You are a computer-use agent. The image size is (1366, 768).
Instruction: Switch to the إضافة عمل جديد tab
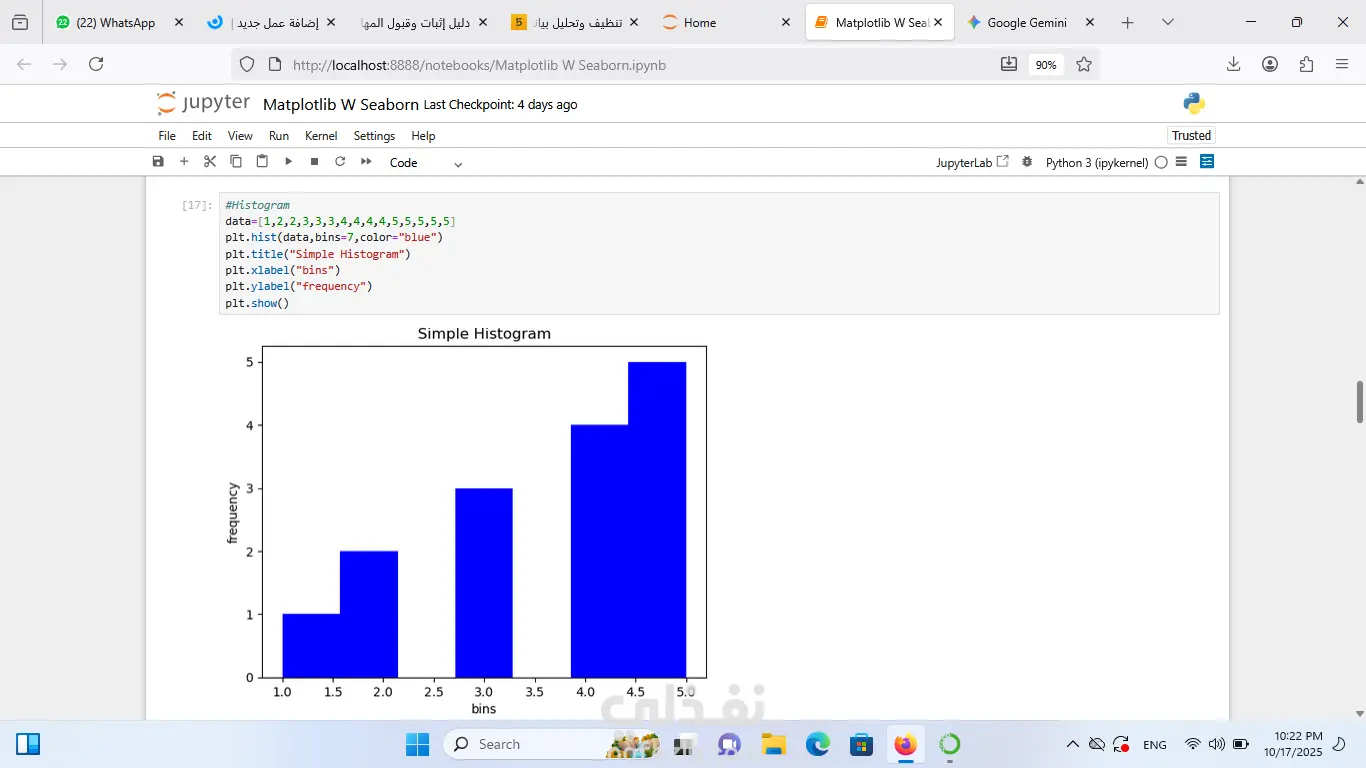271,22
